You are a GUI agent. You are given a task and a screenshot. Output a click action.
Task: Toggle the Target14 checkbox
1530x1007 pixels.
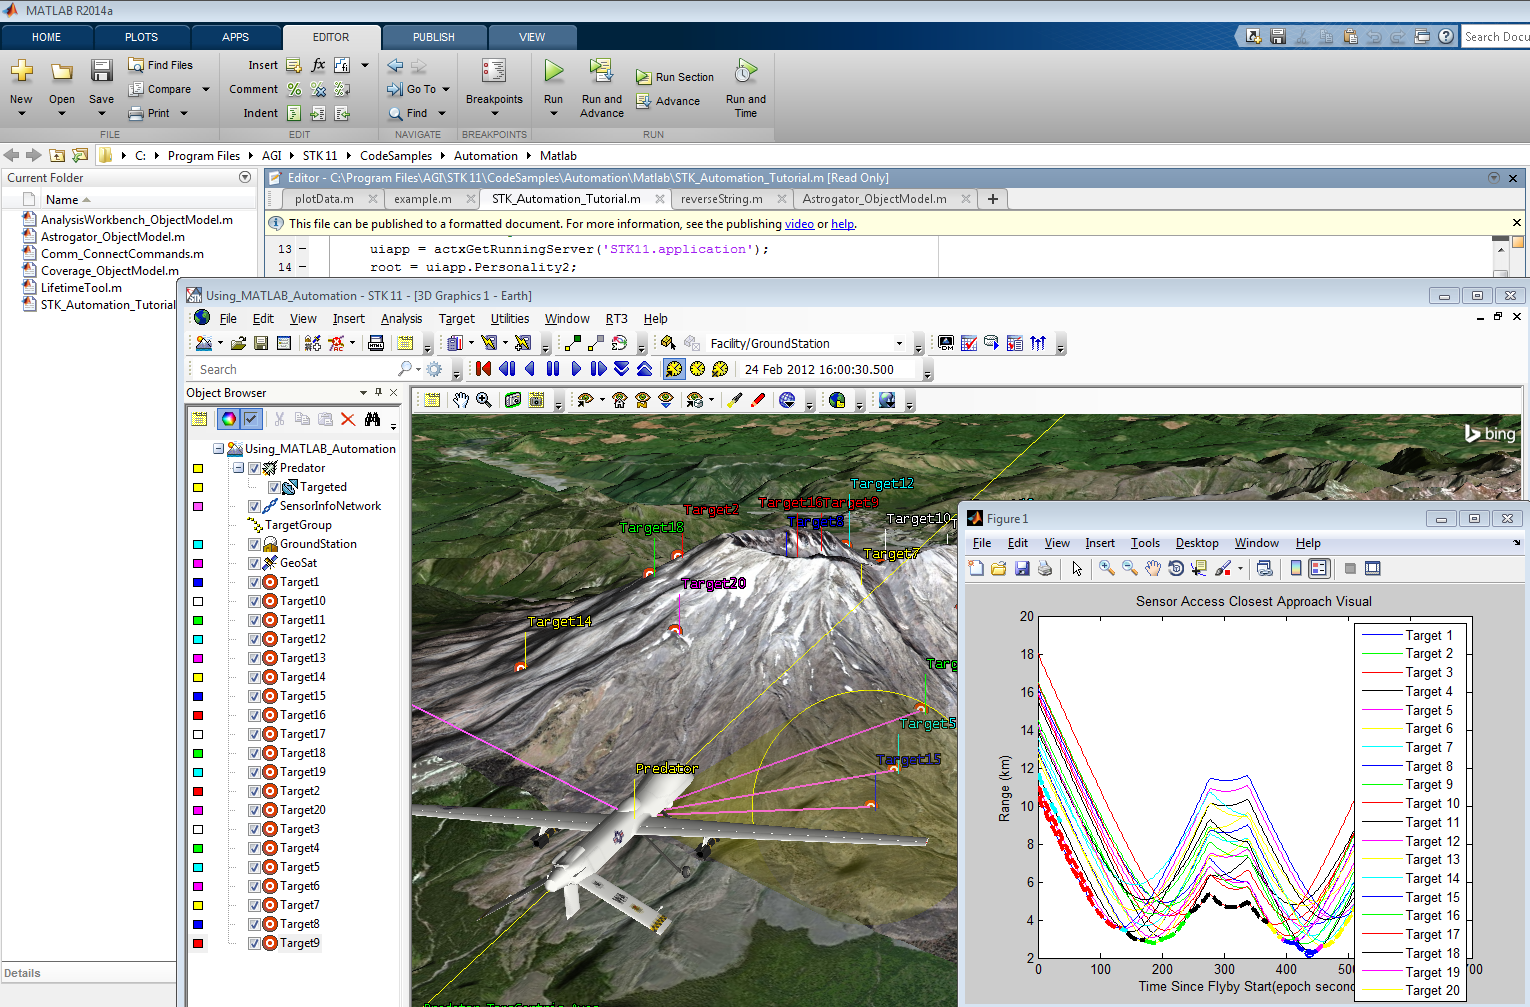click(254, 677)
